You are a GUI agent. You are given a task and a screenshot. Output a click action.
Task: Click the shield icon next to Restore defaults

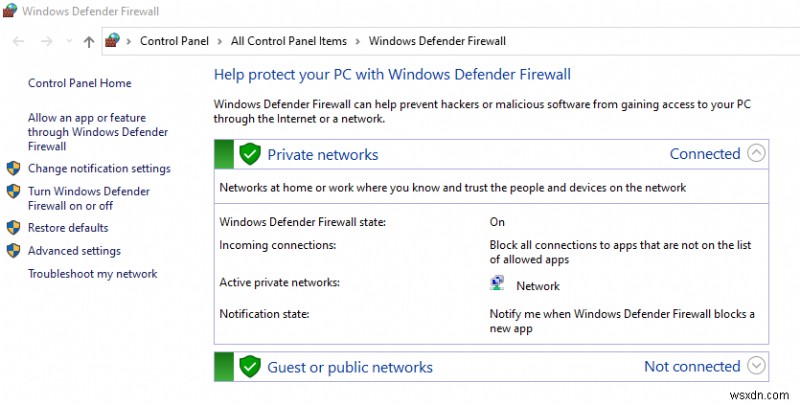[13, 227]
